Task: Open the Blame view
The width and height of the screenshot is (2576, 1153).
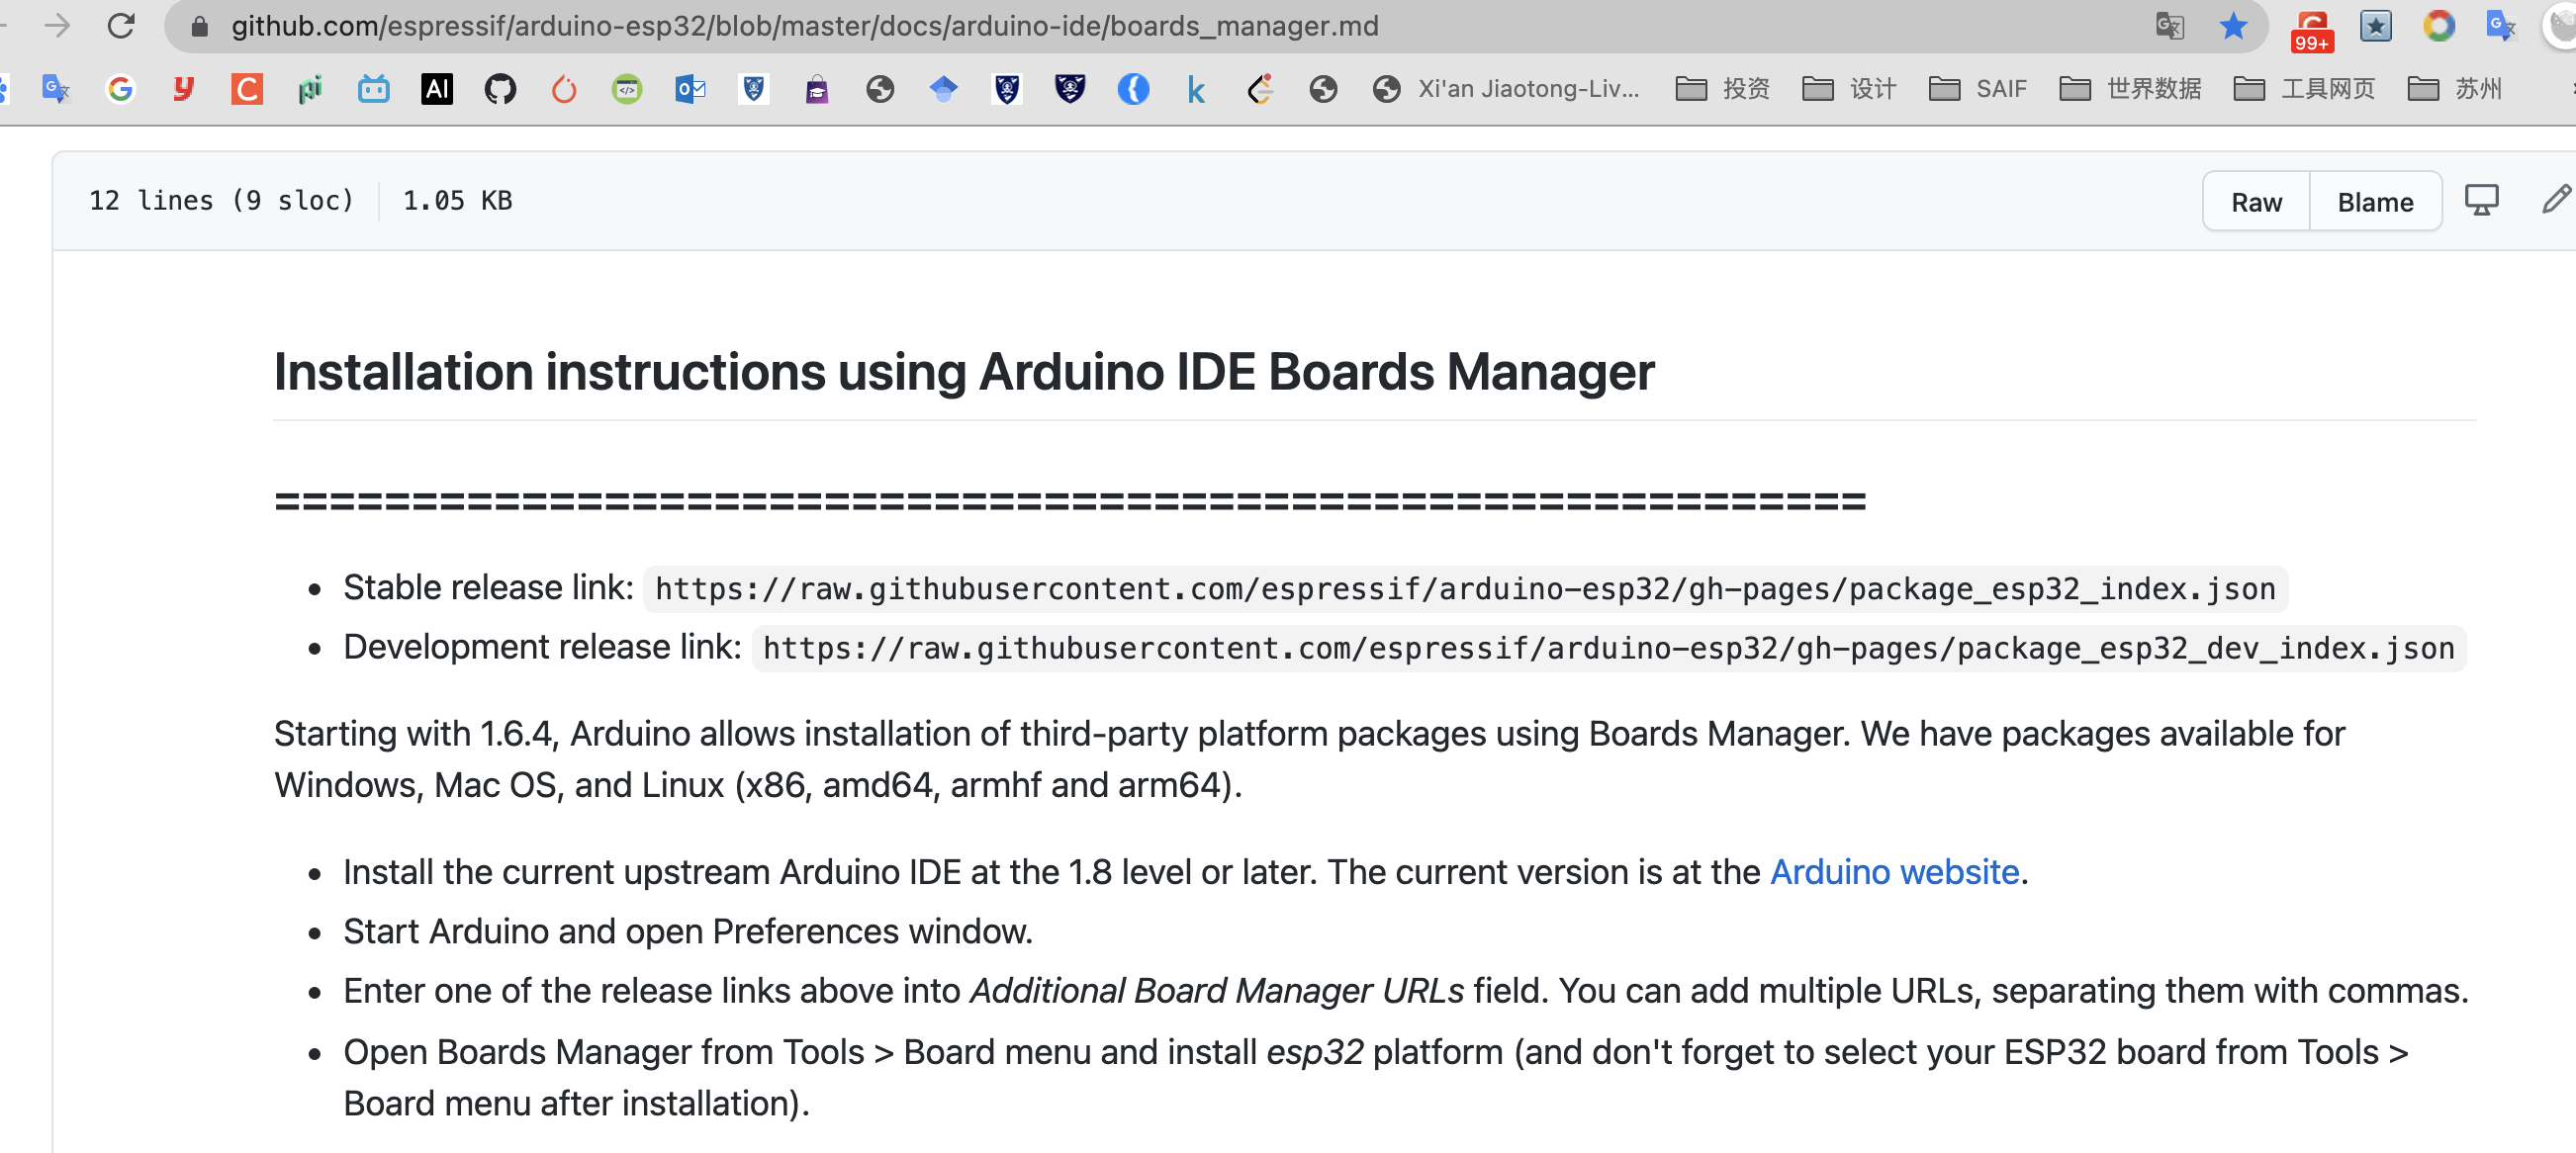Action: (x=2375, y=202)
